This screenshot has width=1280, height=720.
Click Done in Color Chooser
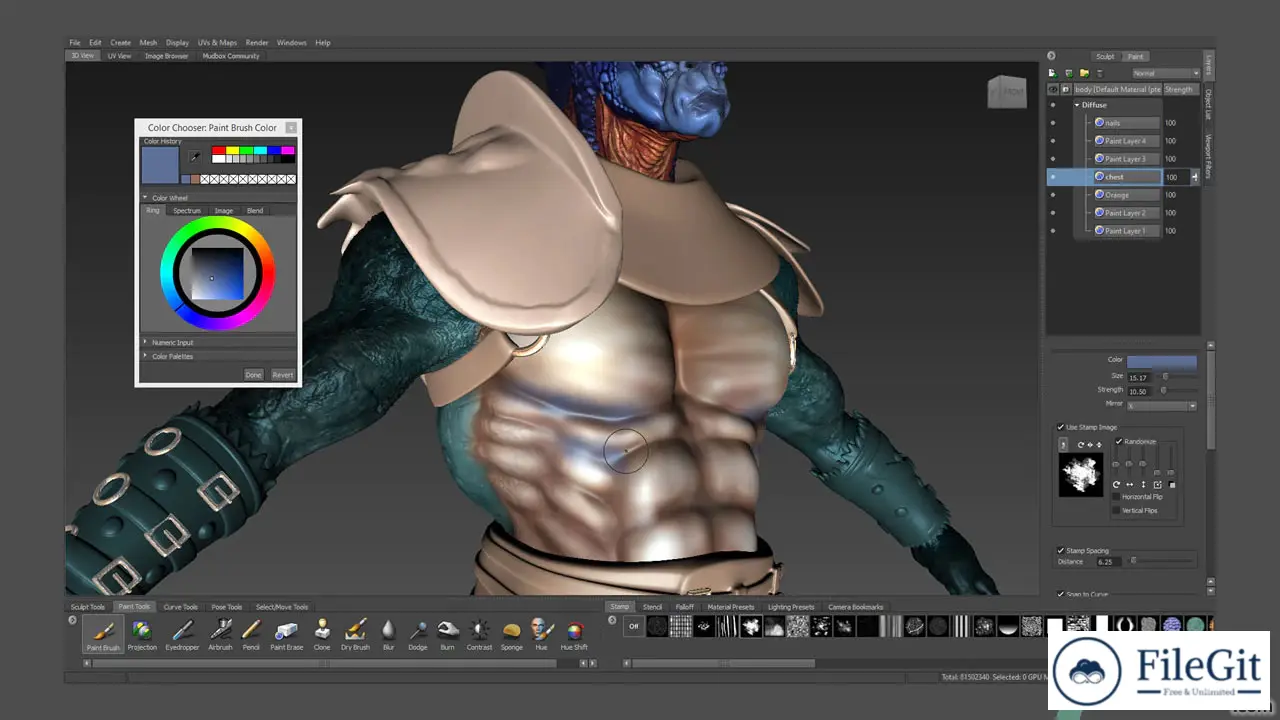click(x=253, y=375)
